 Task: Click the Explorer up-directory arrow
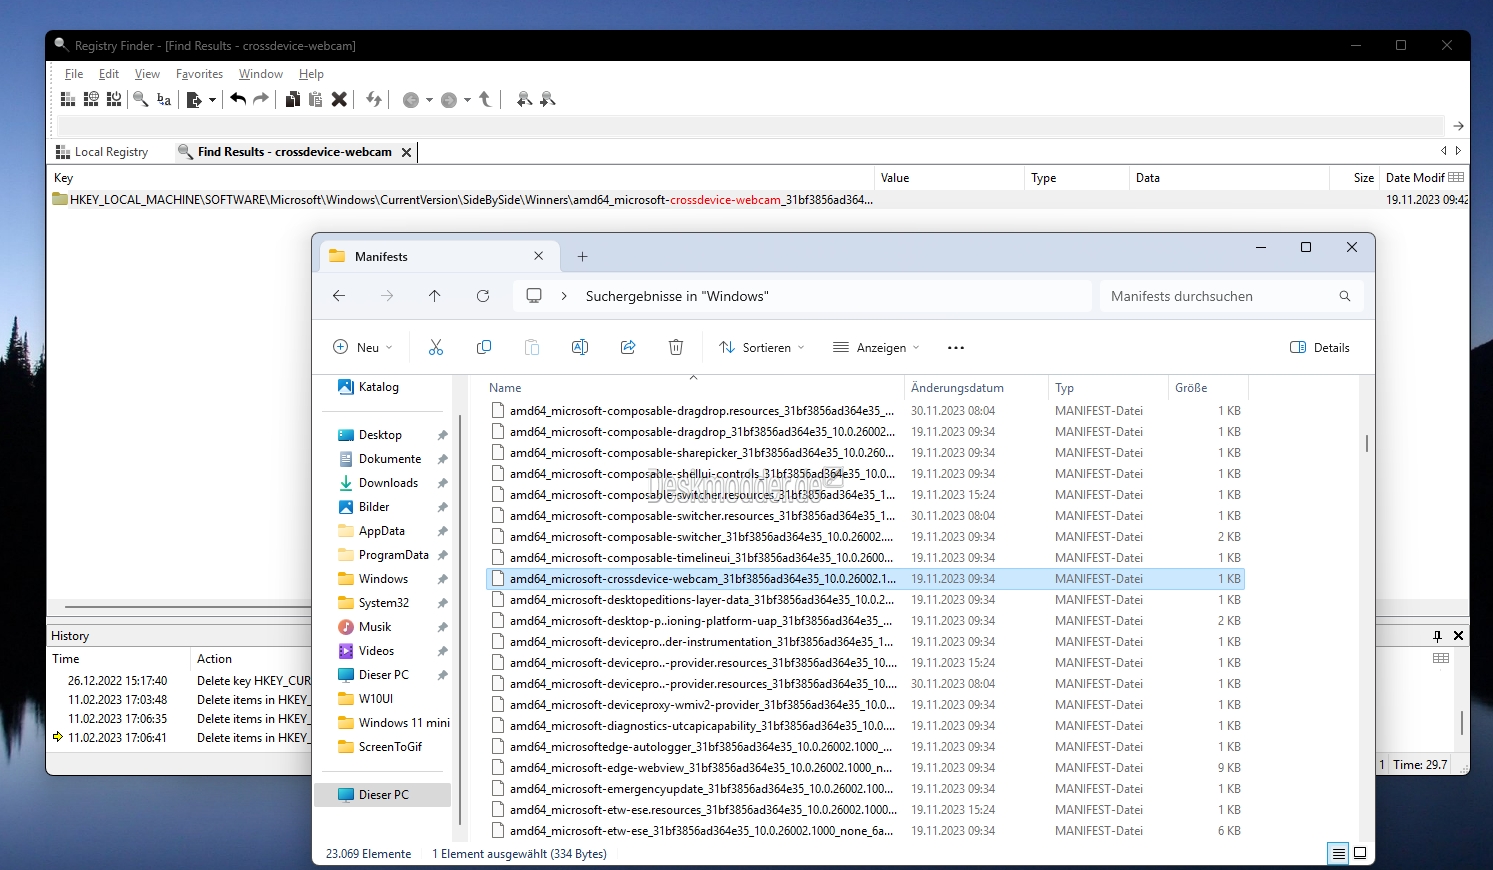[x=435, y=296]
